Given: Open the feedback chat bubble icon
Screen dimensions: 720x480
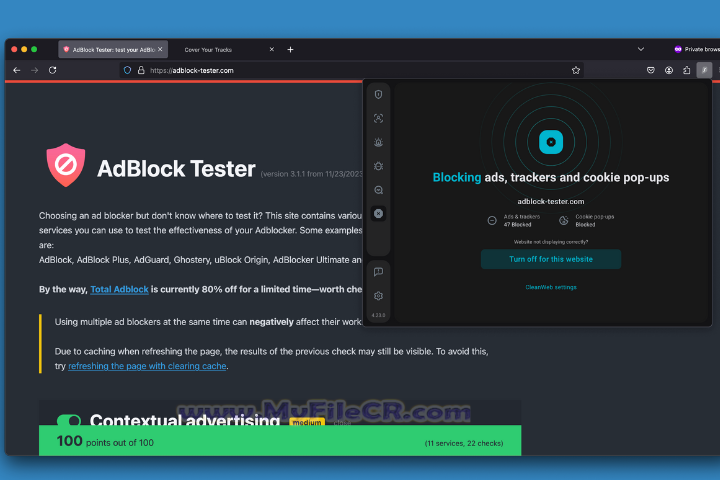Looking at the screenshot, I should click(x=378, y=272).
